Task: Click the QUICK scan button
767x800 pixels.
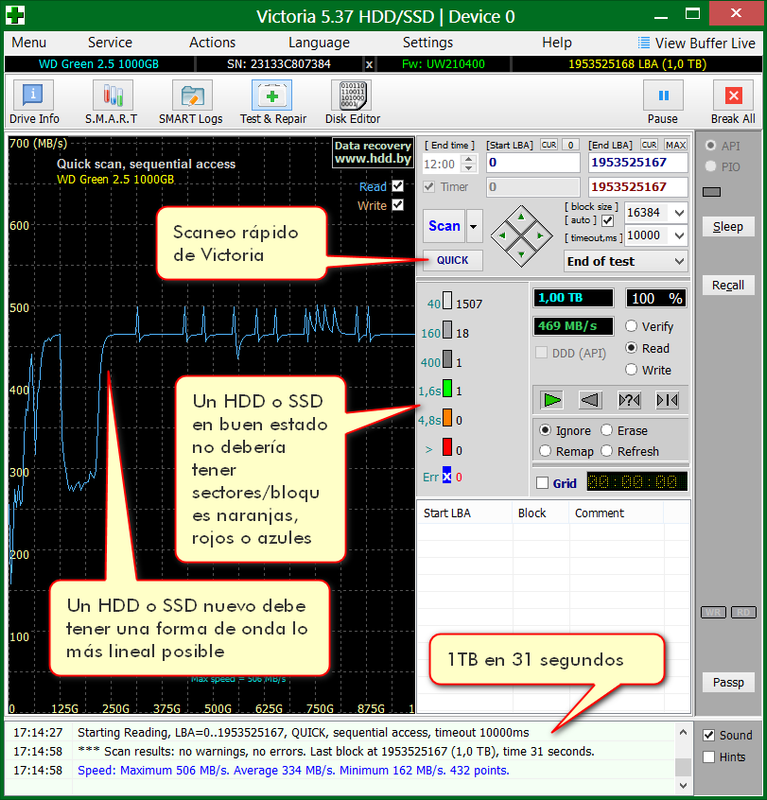Action: click(x=453, y=260)
